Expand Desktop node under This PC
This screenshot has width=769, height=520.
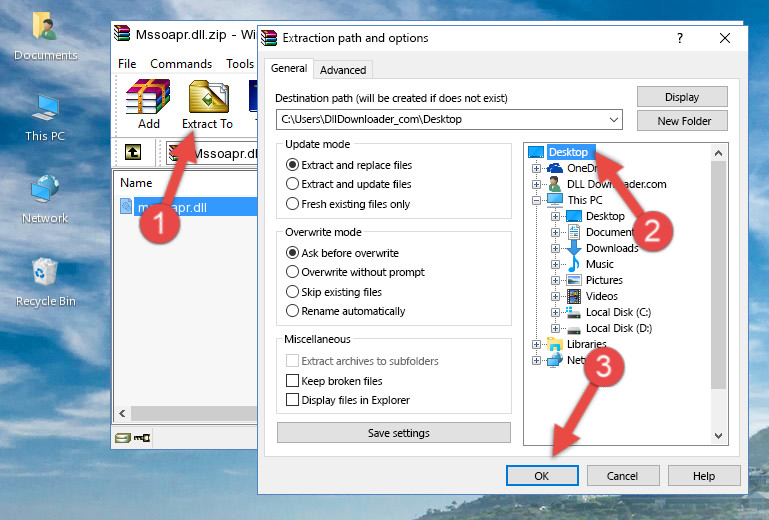pyautogui.click(x=555, y=216)
